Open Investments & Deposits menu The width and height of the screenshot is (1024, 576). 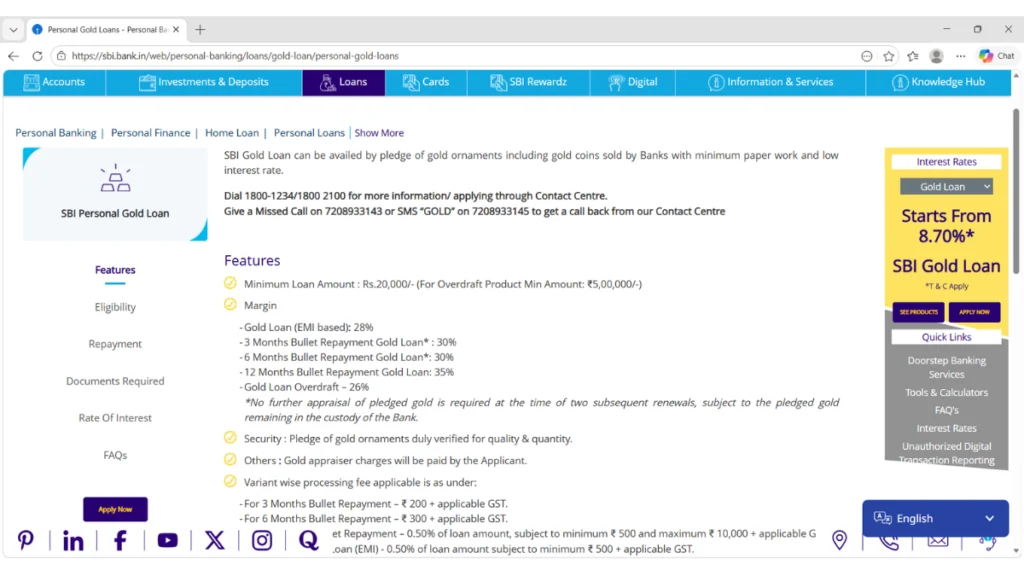click(204, 82)
